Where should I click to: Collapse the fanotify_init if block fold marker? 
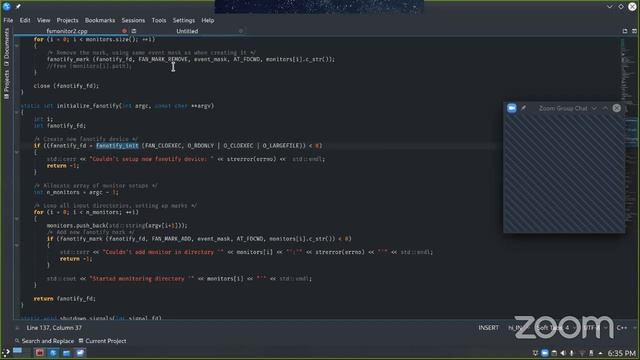coord(17,152)
